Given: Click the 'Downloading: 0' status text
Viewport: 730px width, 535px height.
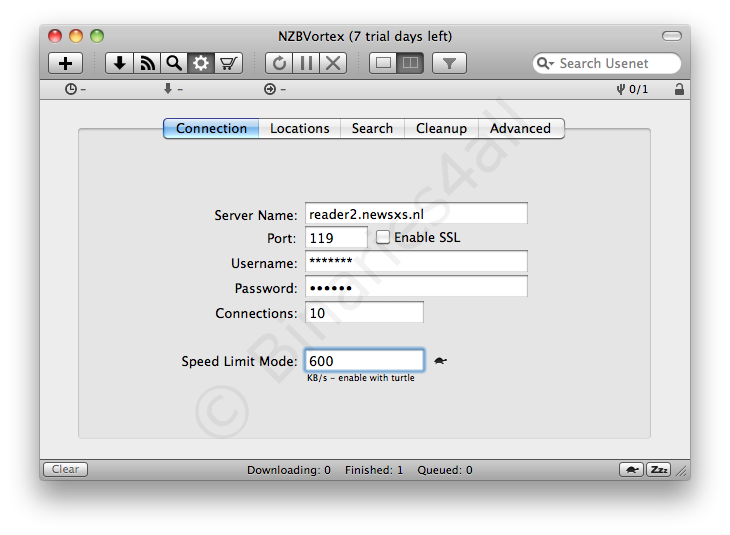Looking at the screenshot, I should [x=289, y=470].
